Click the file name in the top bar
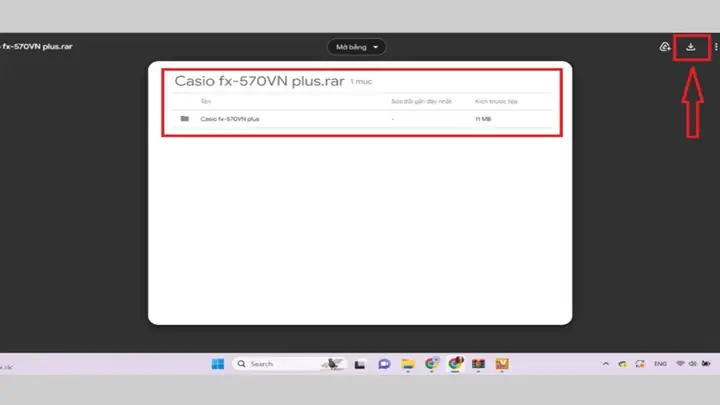720x405 pixels. [37, 46]
